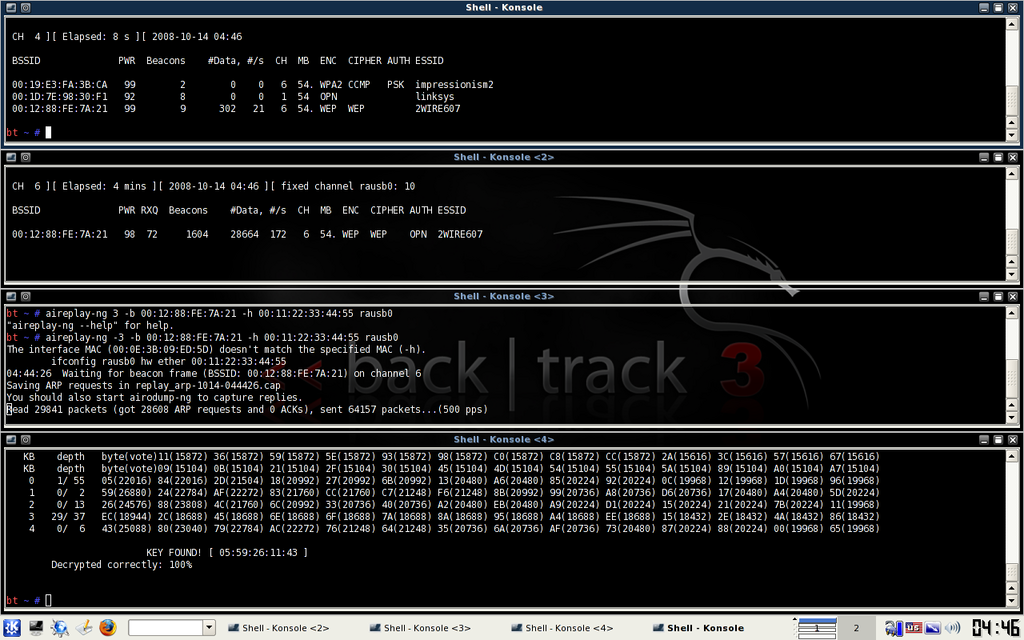Click into the panel run command field
Viewport: 1024px width, 640px height.
tap(166, 628)
